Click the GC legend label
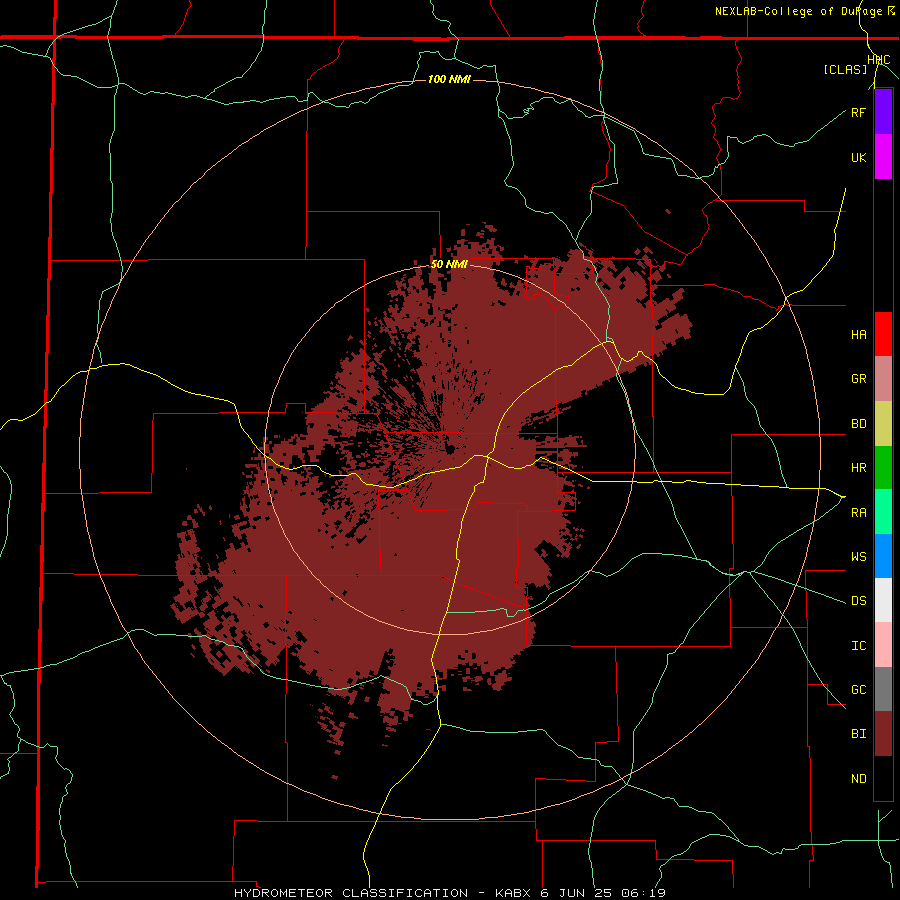Image resolution: width=900 pixels, height=900 pixels. [858, 690]
